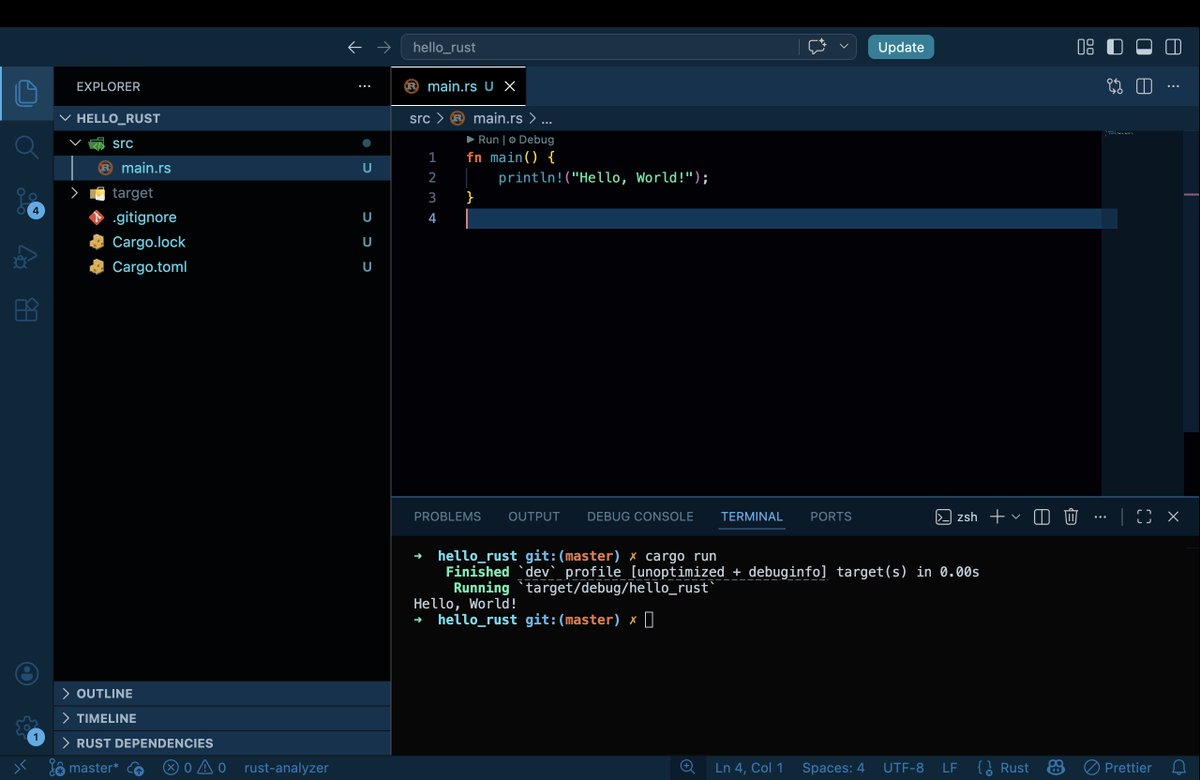Open main.rs in the file tree

[x=222, y=168]
